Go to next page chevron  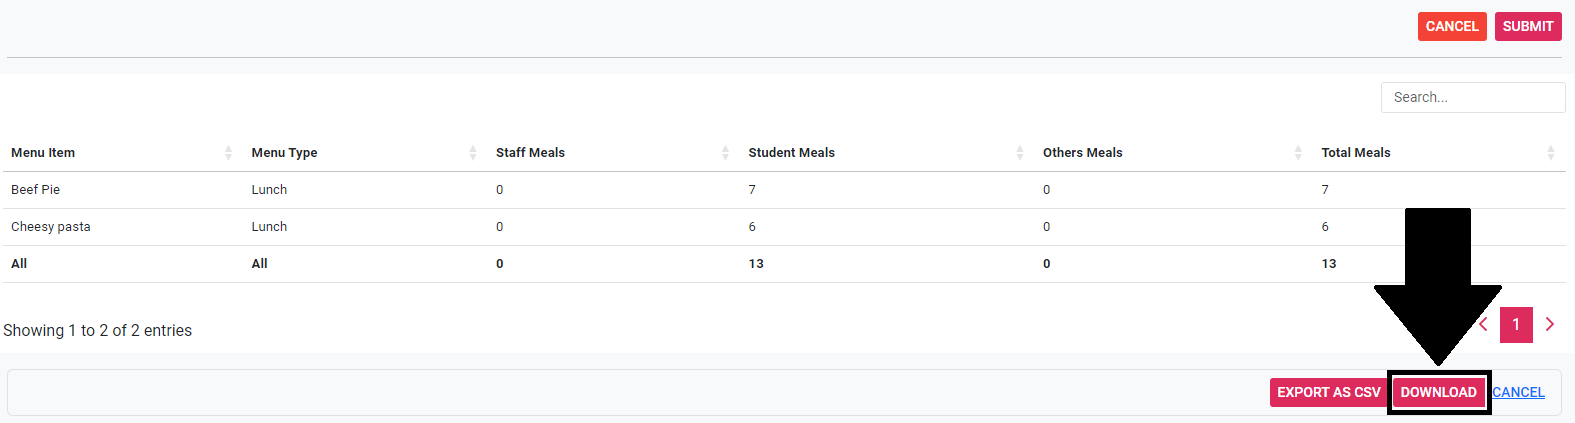(1550, 324)
